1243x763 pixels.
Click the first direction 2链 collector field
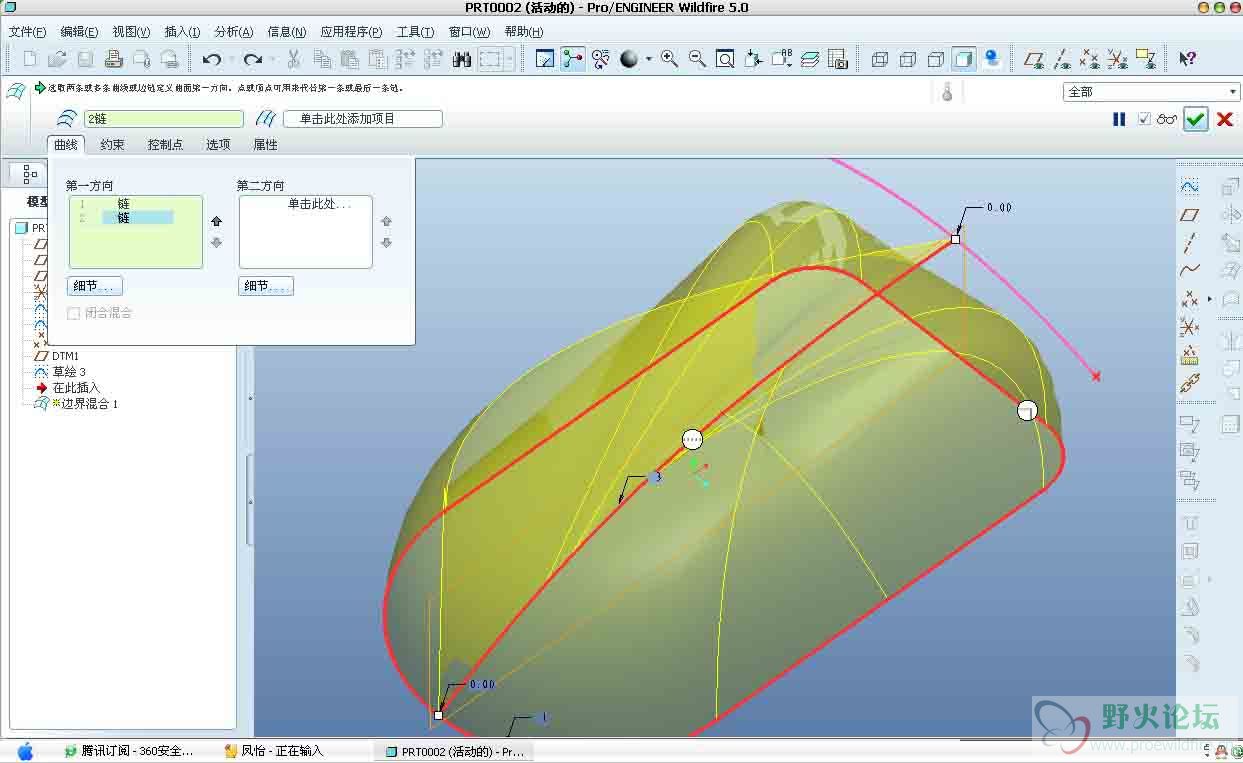click(163, 119)
